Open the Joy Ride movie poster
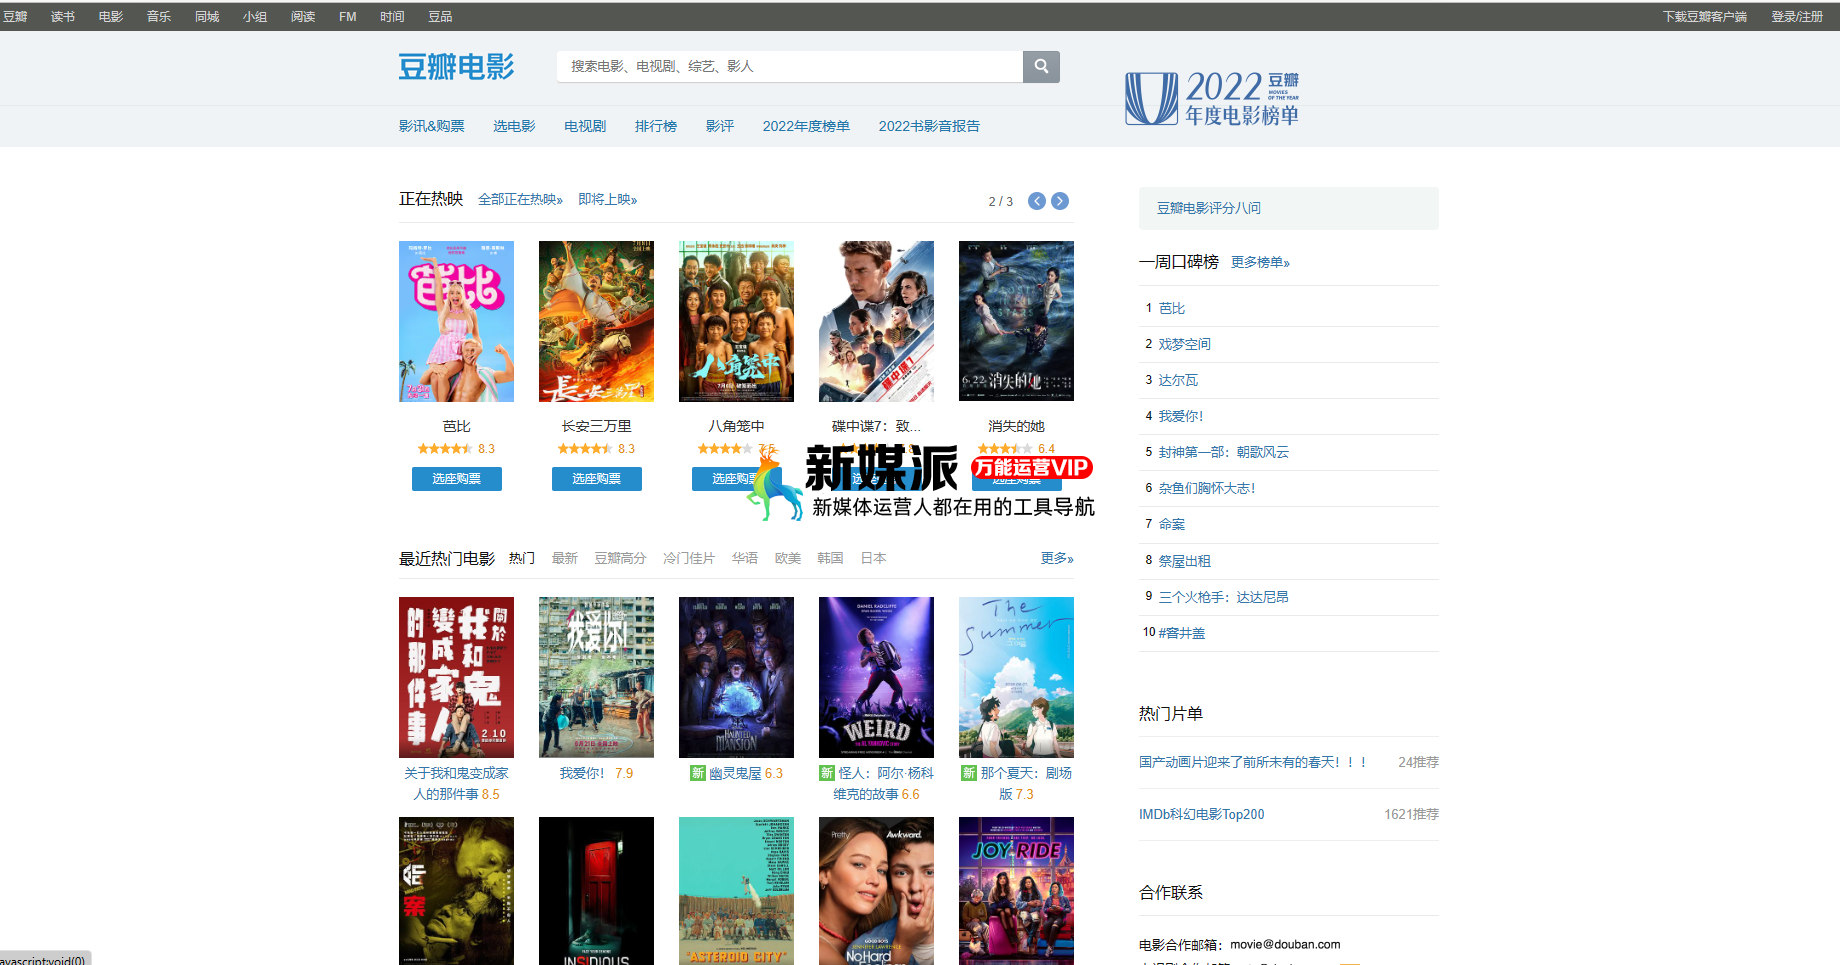The width and height of the screenshot is (1840, 965). pos(1016,891)
